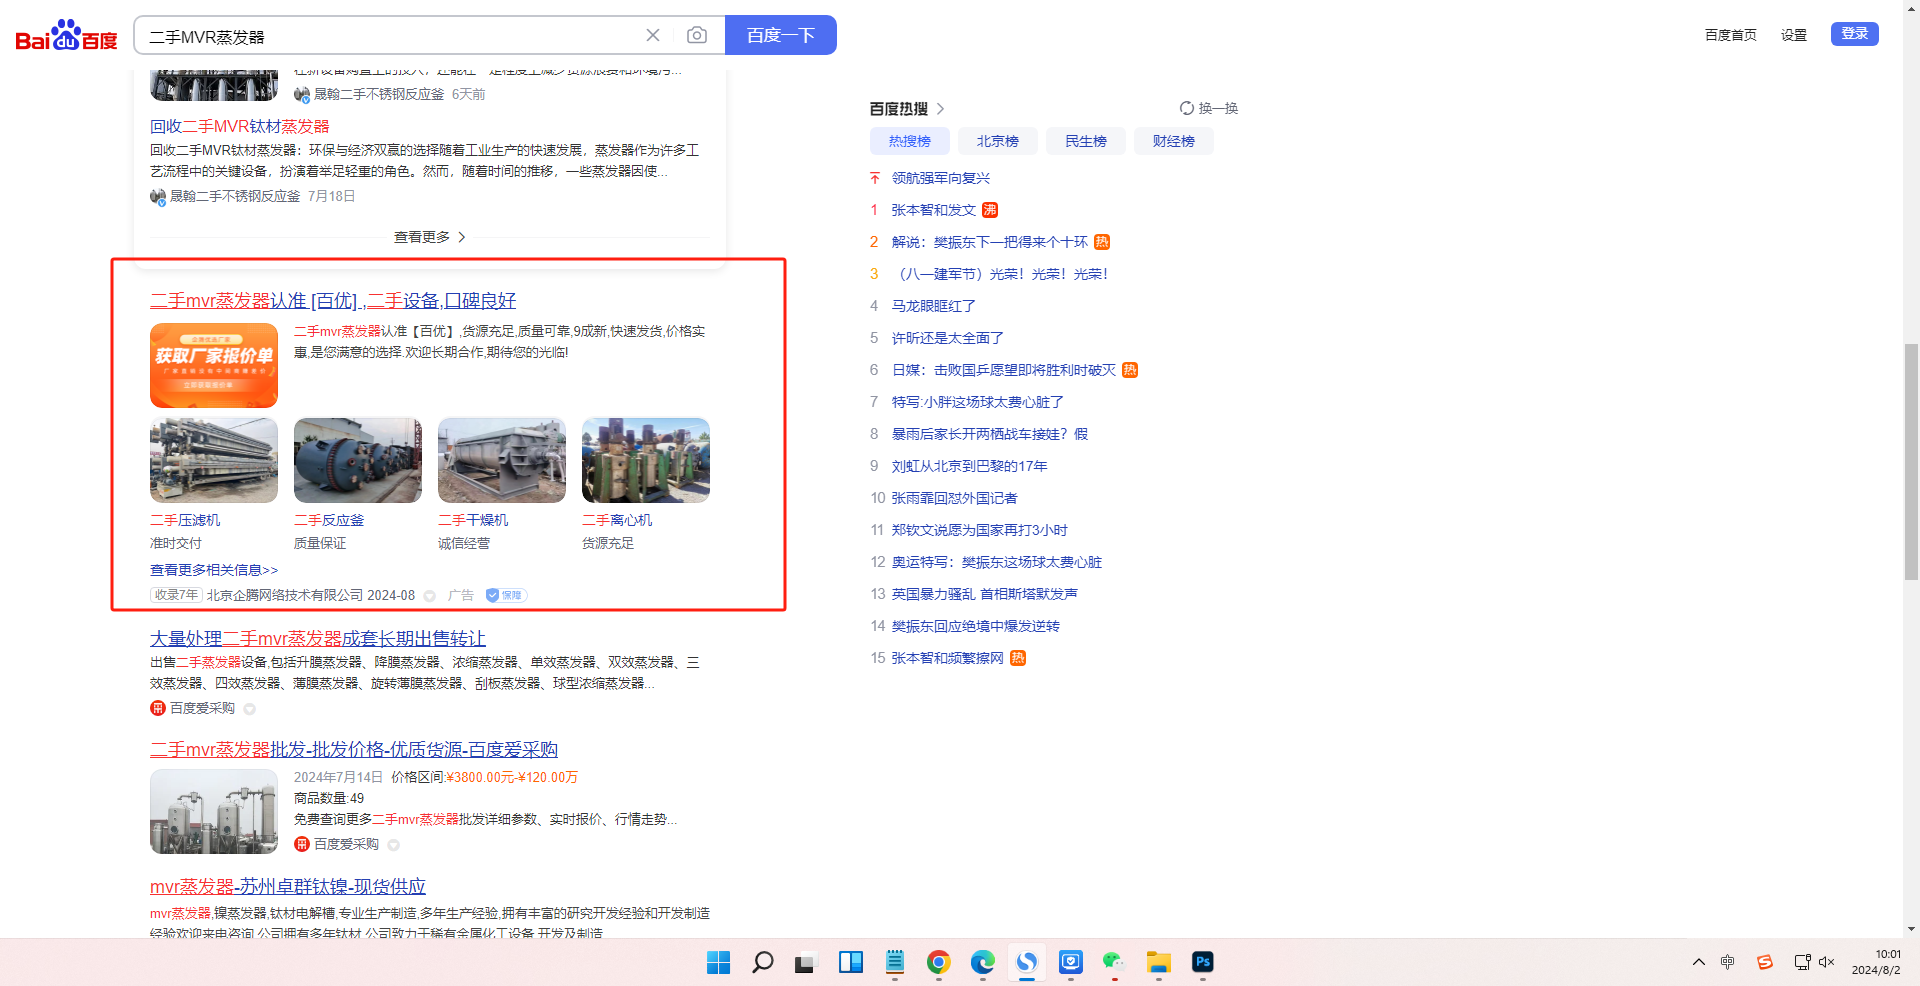The image size is (1920, 986).
Task: Click the refresh 换一换 icon
Action: coord(1187,108)
